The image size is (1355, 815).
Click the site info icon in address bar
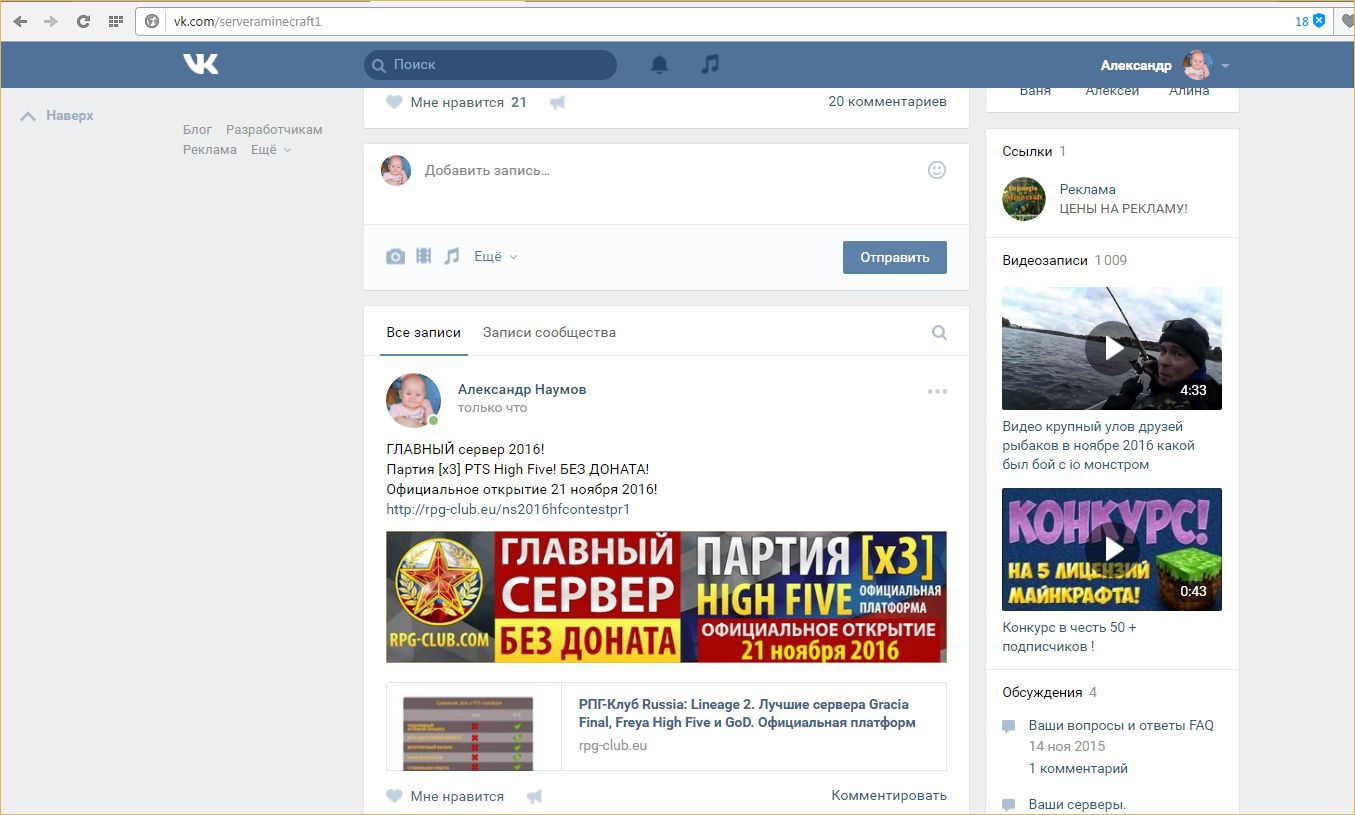152,21
